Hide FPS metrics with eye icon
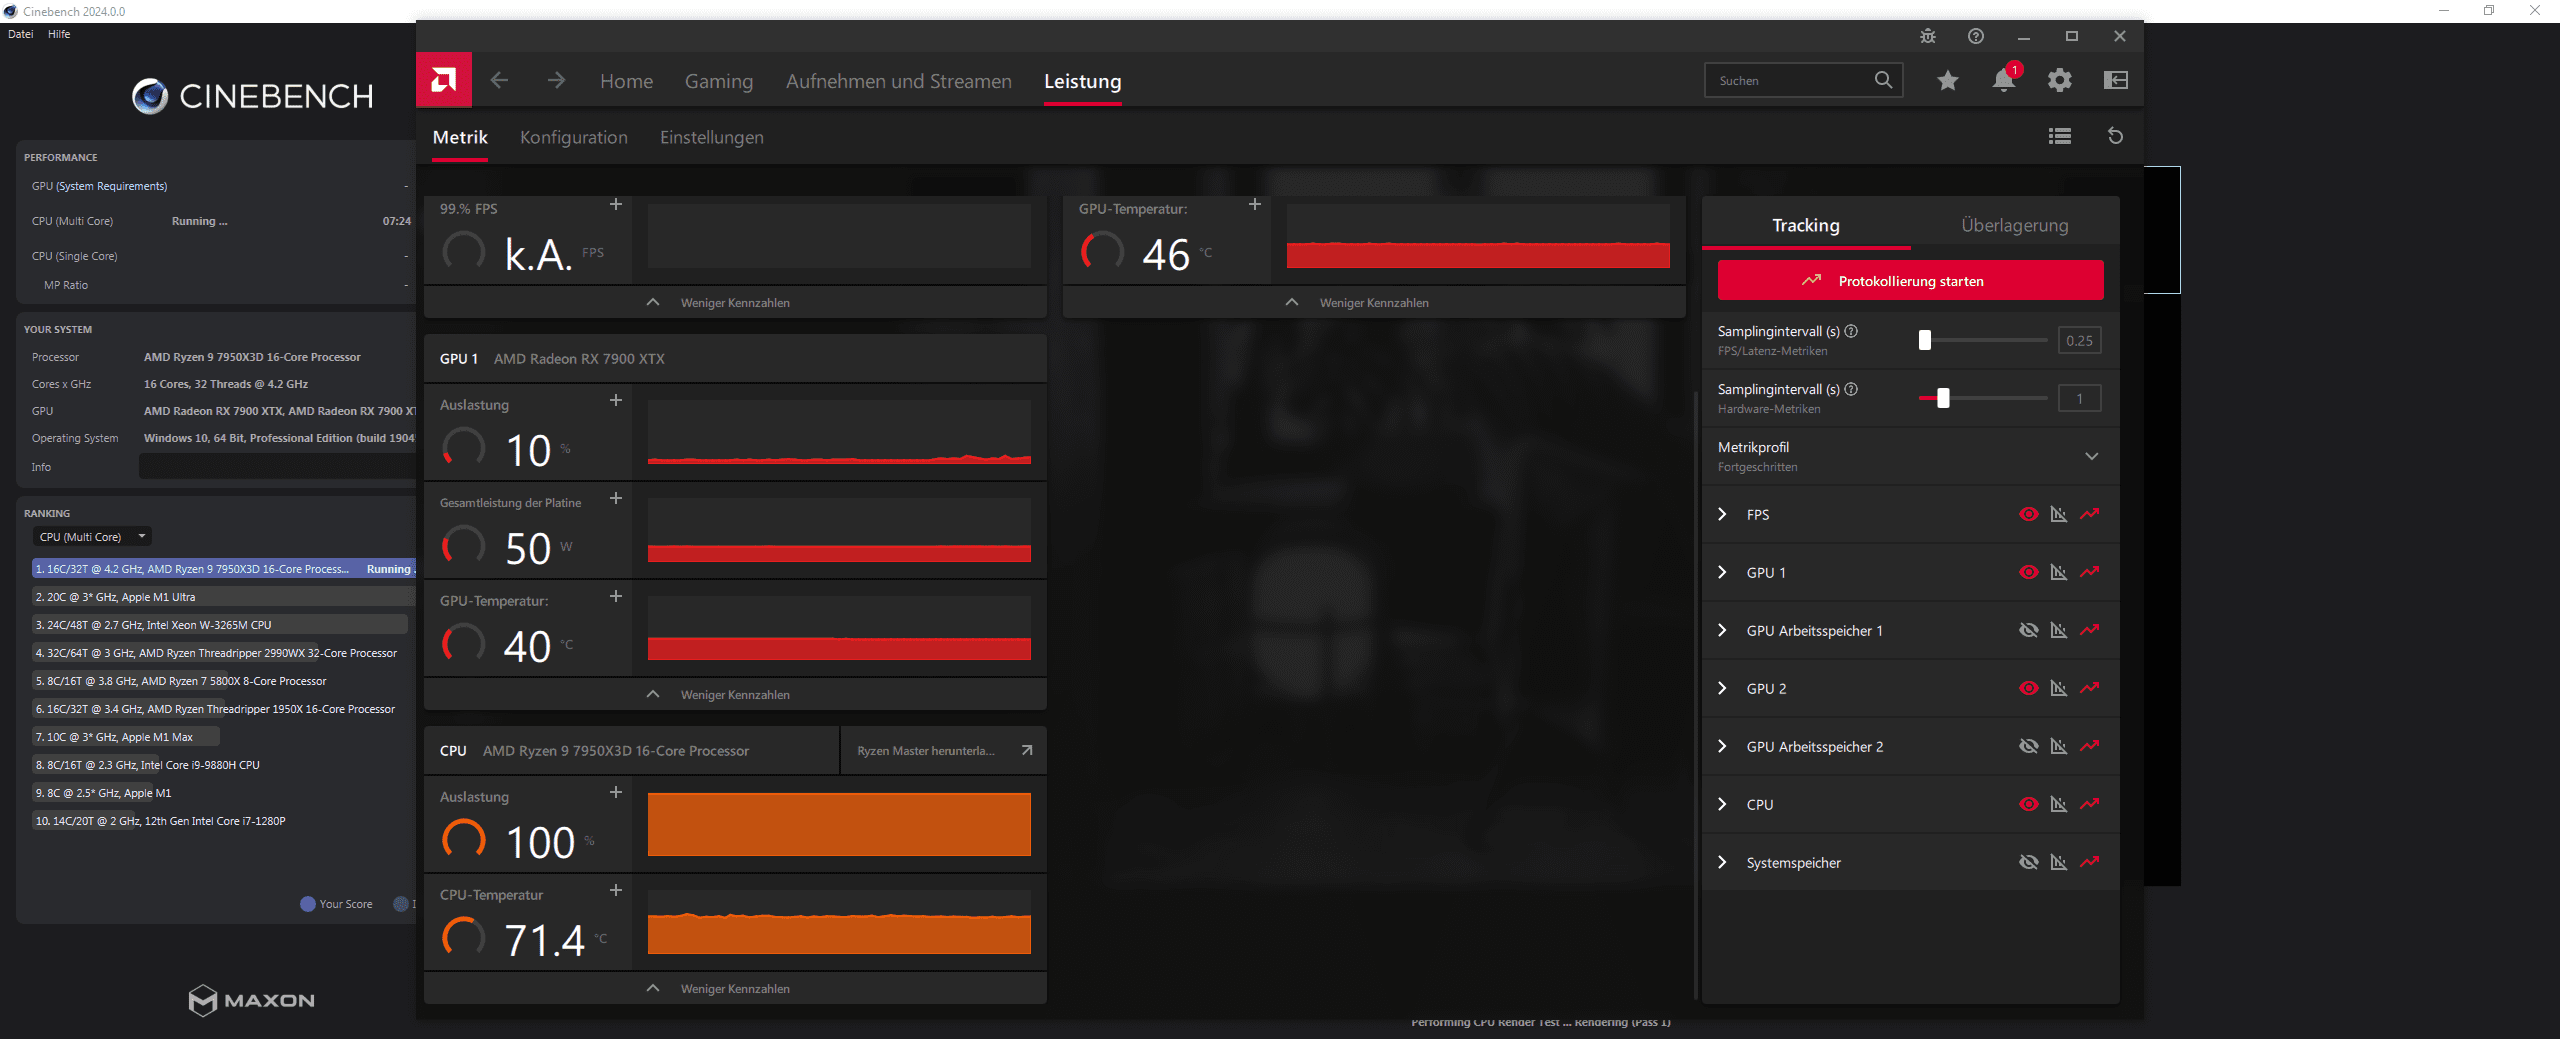 click(2028, 514)
